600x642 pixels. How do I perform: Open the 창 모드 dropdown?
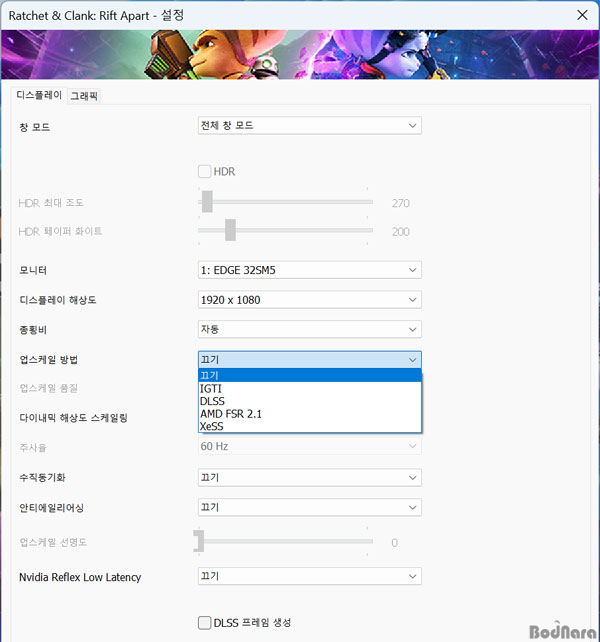coord(310,126)
